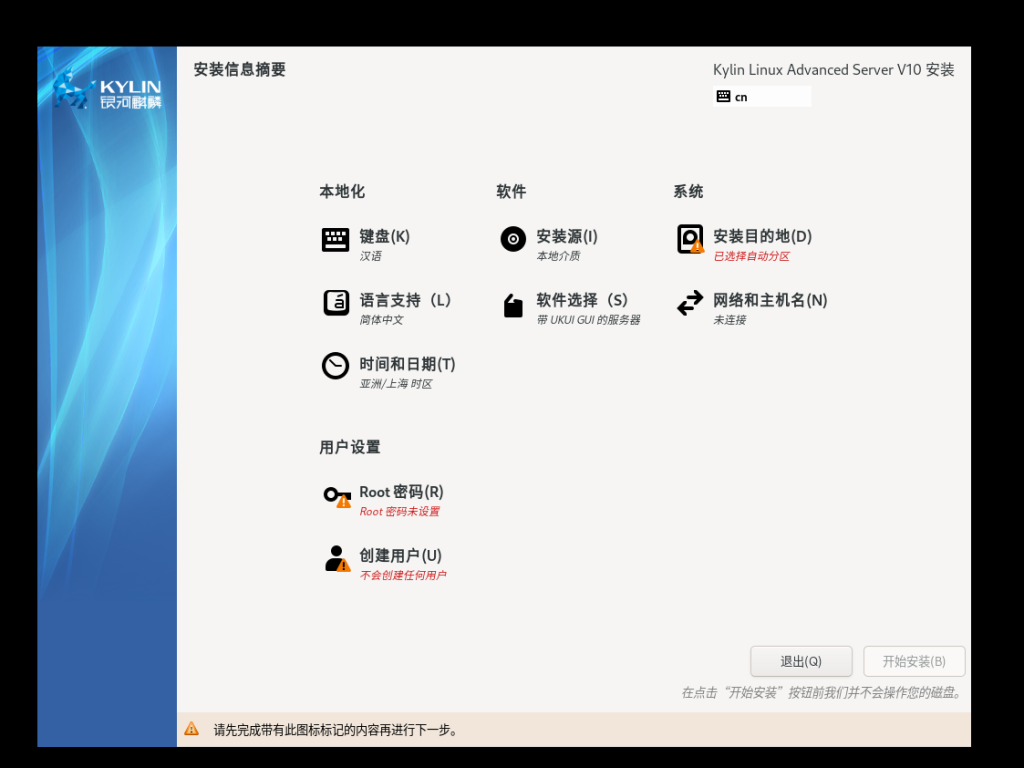Open the 安装目的地(D) disk icon

click(x=690, y=239)
